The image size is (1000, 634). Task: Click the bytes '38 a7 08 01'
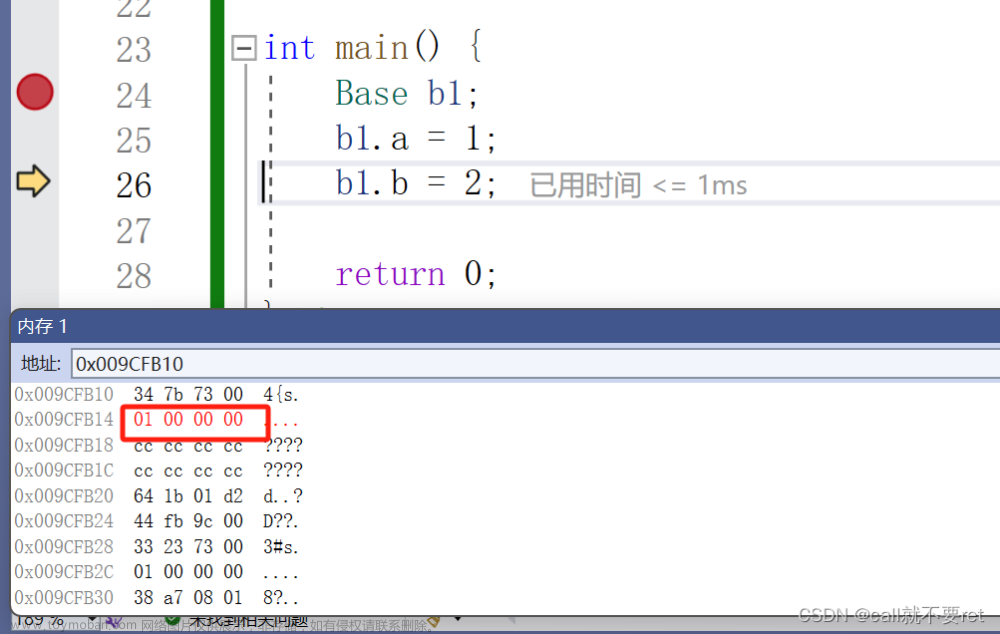[x=188, y=598]
